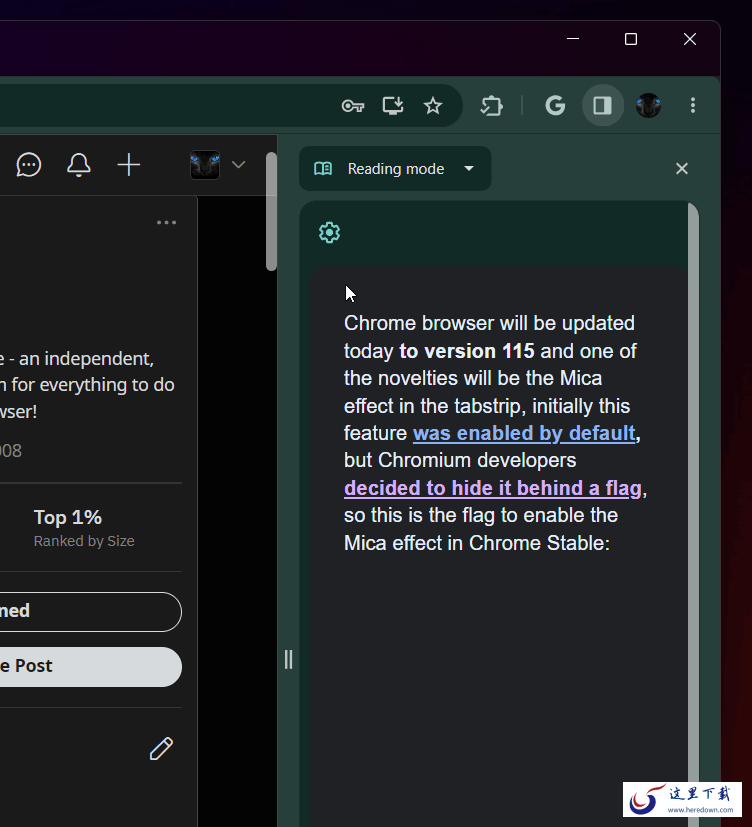Click the 'to version 115' bold text
The image size is (752, 827).
(x=467, y=351)
